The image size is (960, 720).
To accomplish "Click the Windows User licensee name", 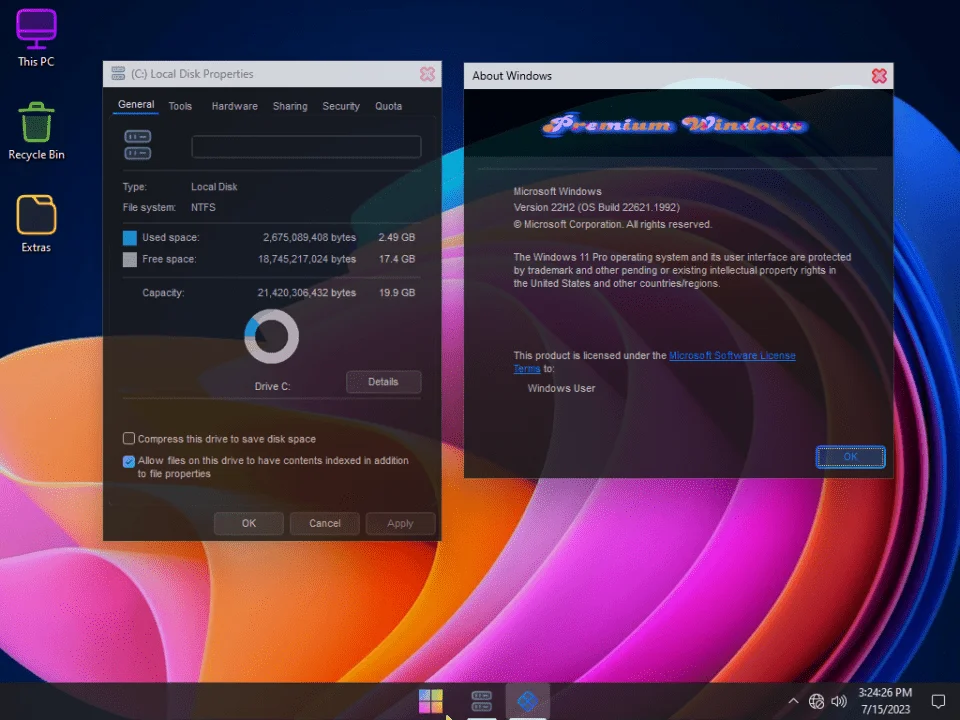I will point(561,388).
